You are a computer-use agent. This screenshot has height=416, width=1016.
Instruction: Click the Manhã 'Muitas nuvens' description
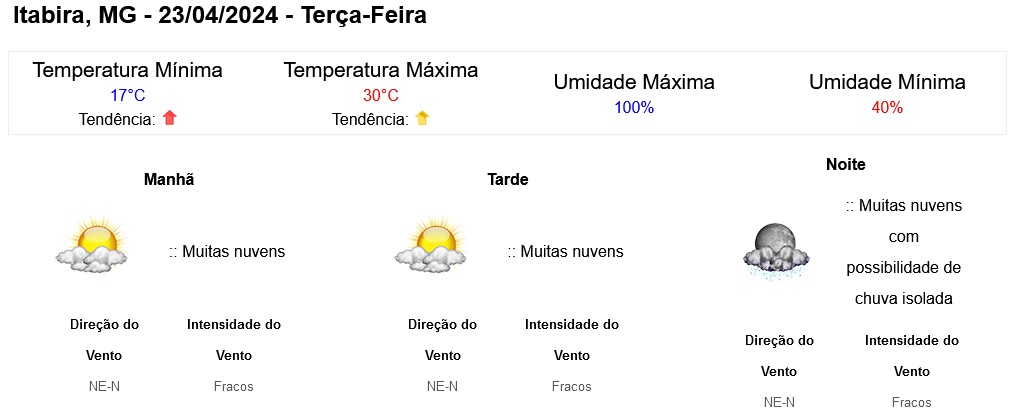point(227,251)
